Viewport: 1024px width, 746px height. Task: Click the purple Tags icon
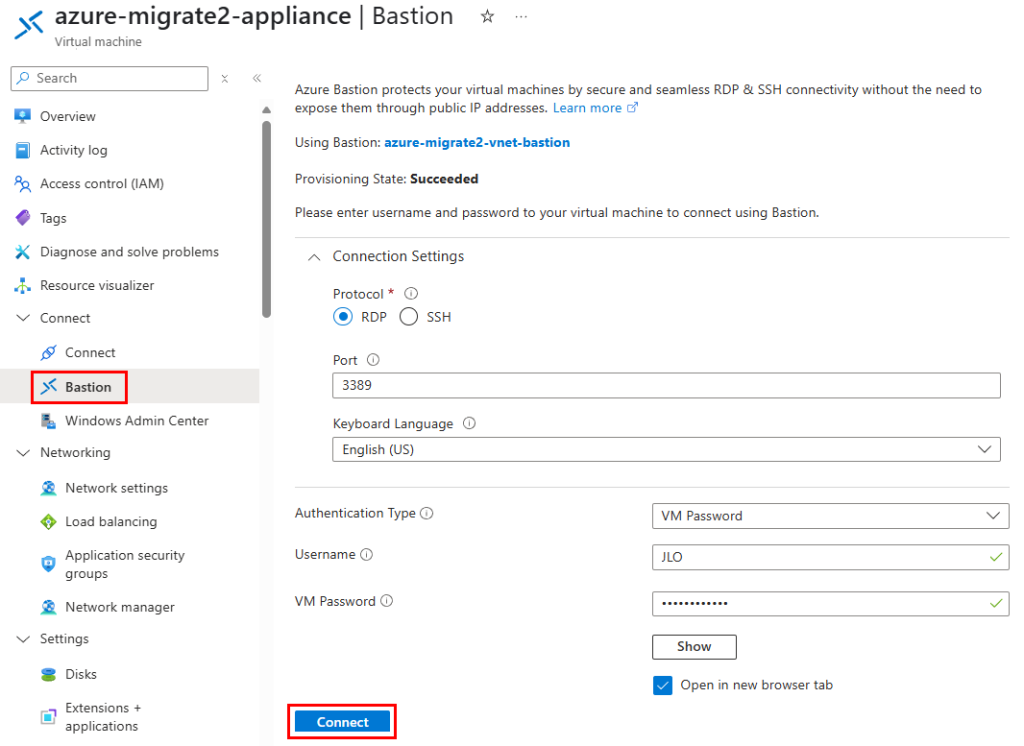pos(22,218)
